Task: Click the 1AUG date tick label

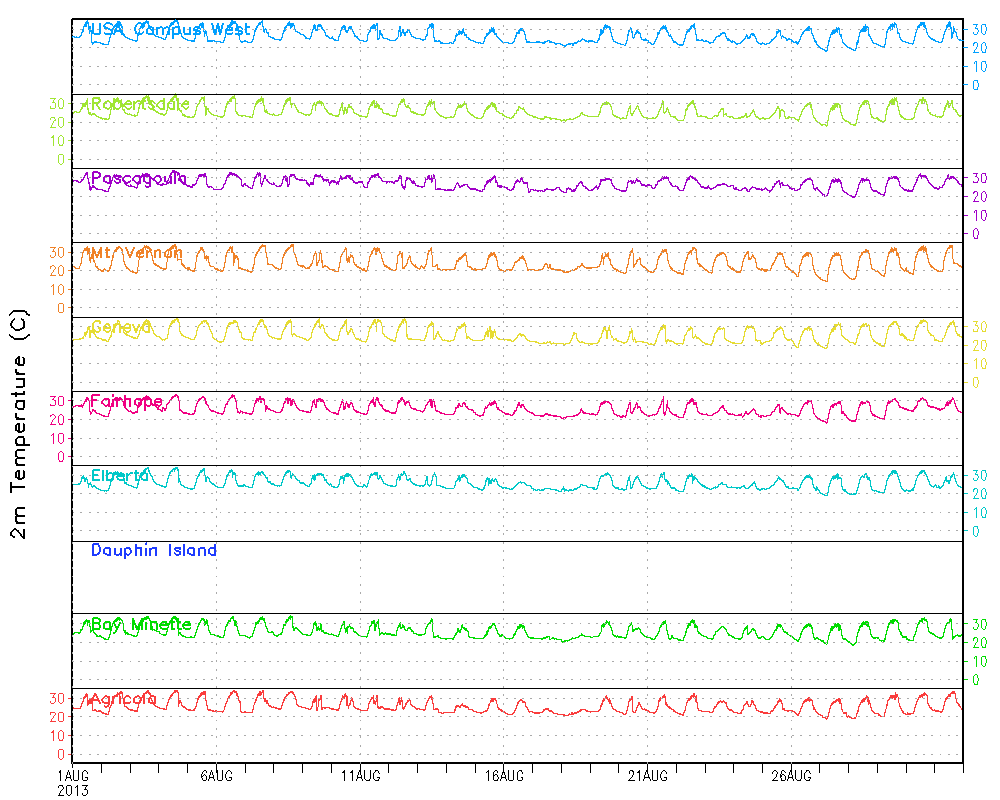Action: tap(73, 775)
